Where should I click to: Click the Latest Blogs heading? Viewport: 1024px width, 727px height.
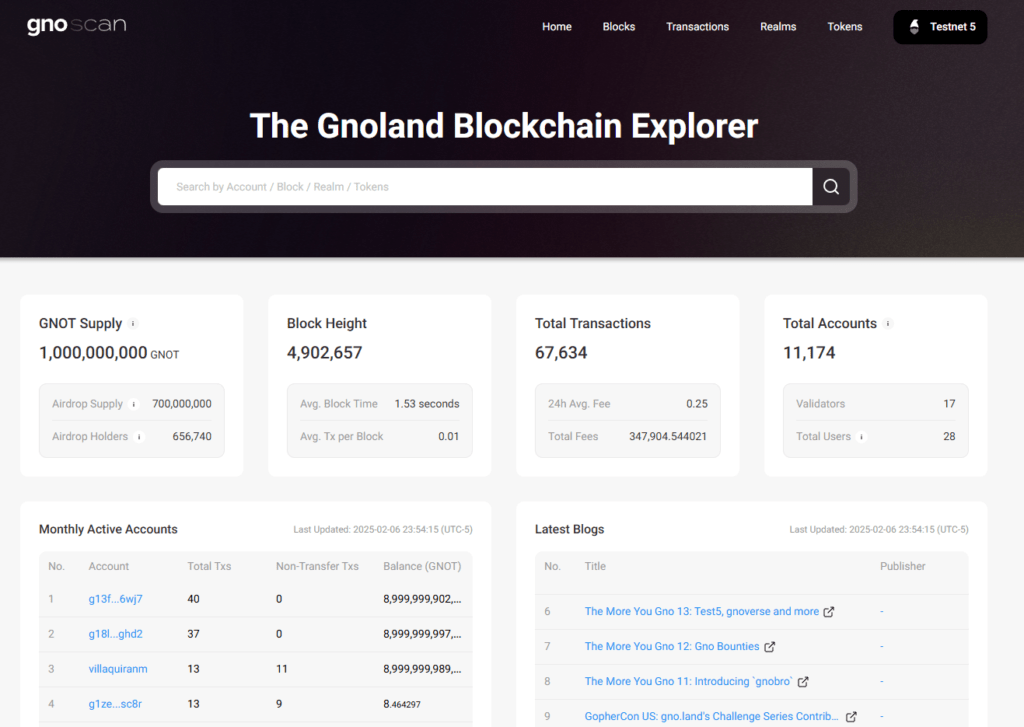click(x=569, y=530)
